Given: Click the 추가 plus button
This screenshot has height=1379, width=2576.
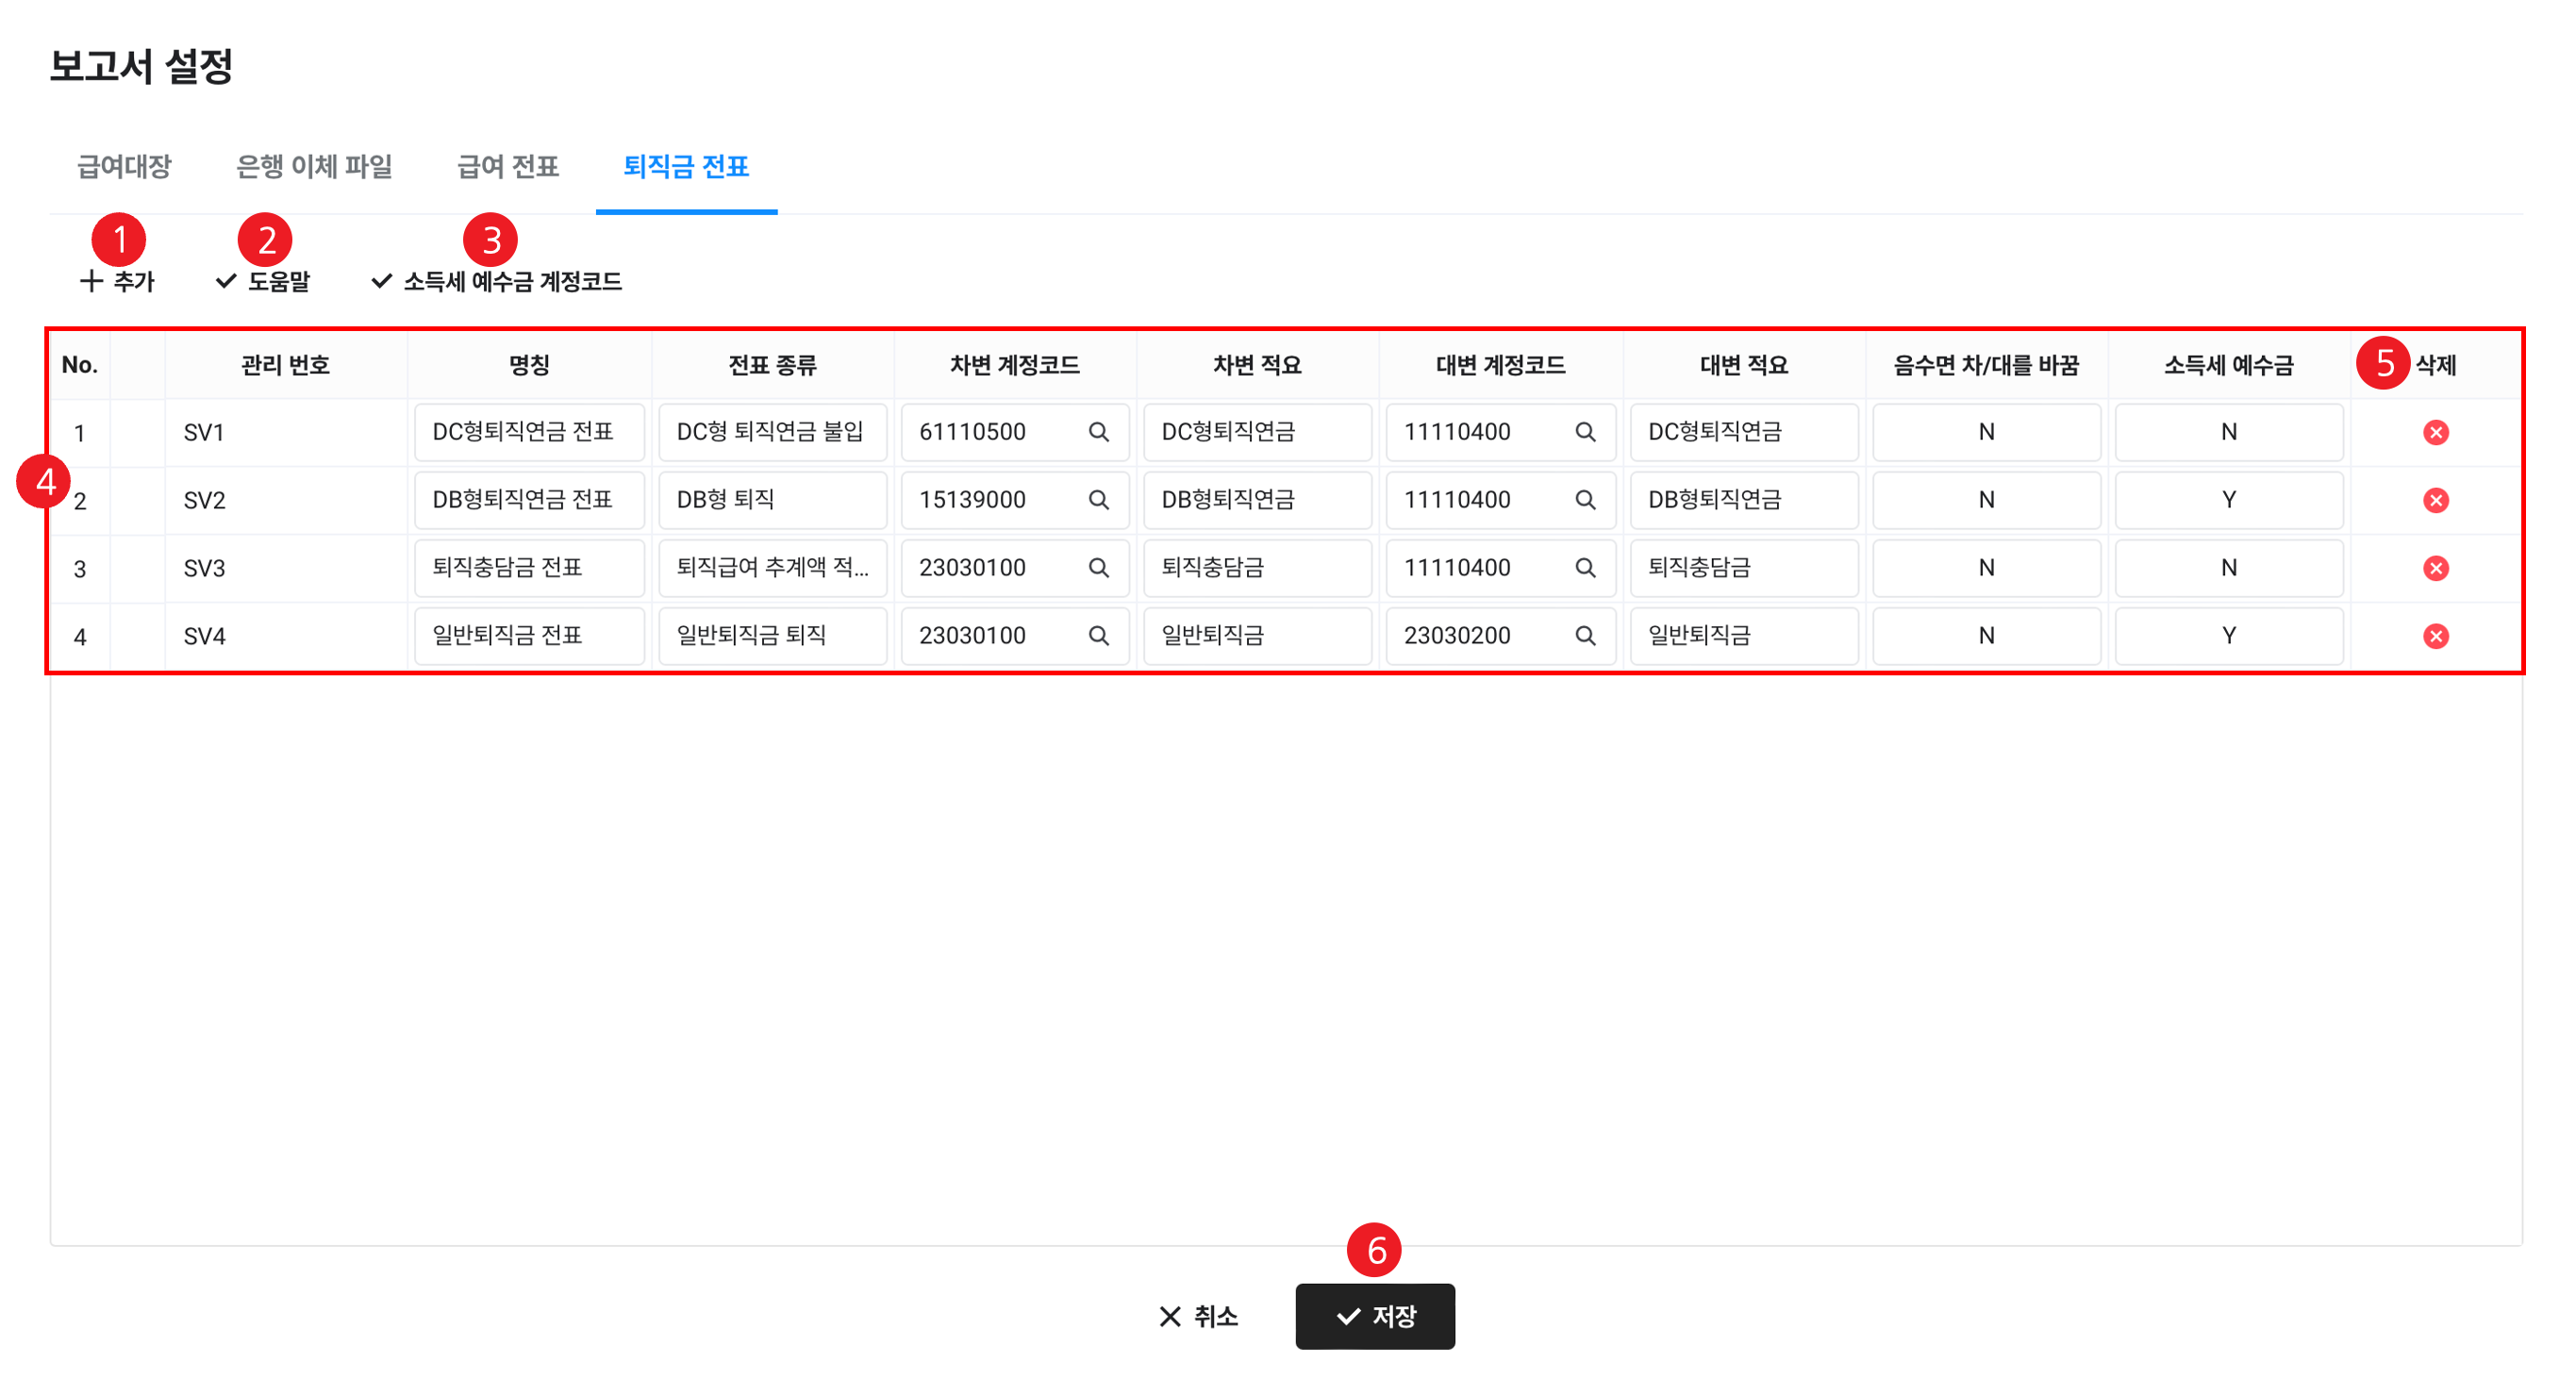Looking at the screenshot, I should tap(118, 281).
